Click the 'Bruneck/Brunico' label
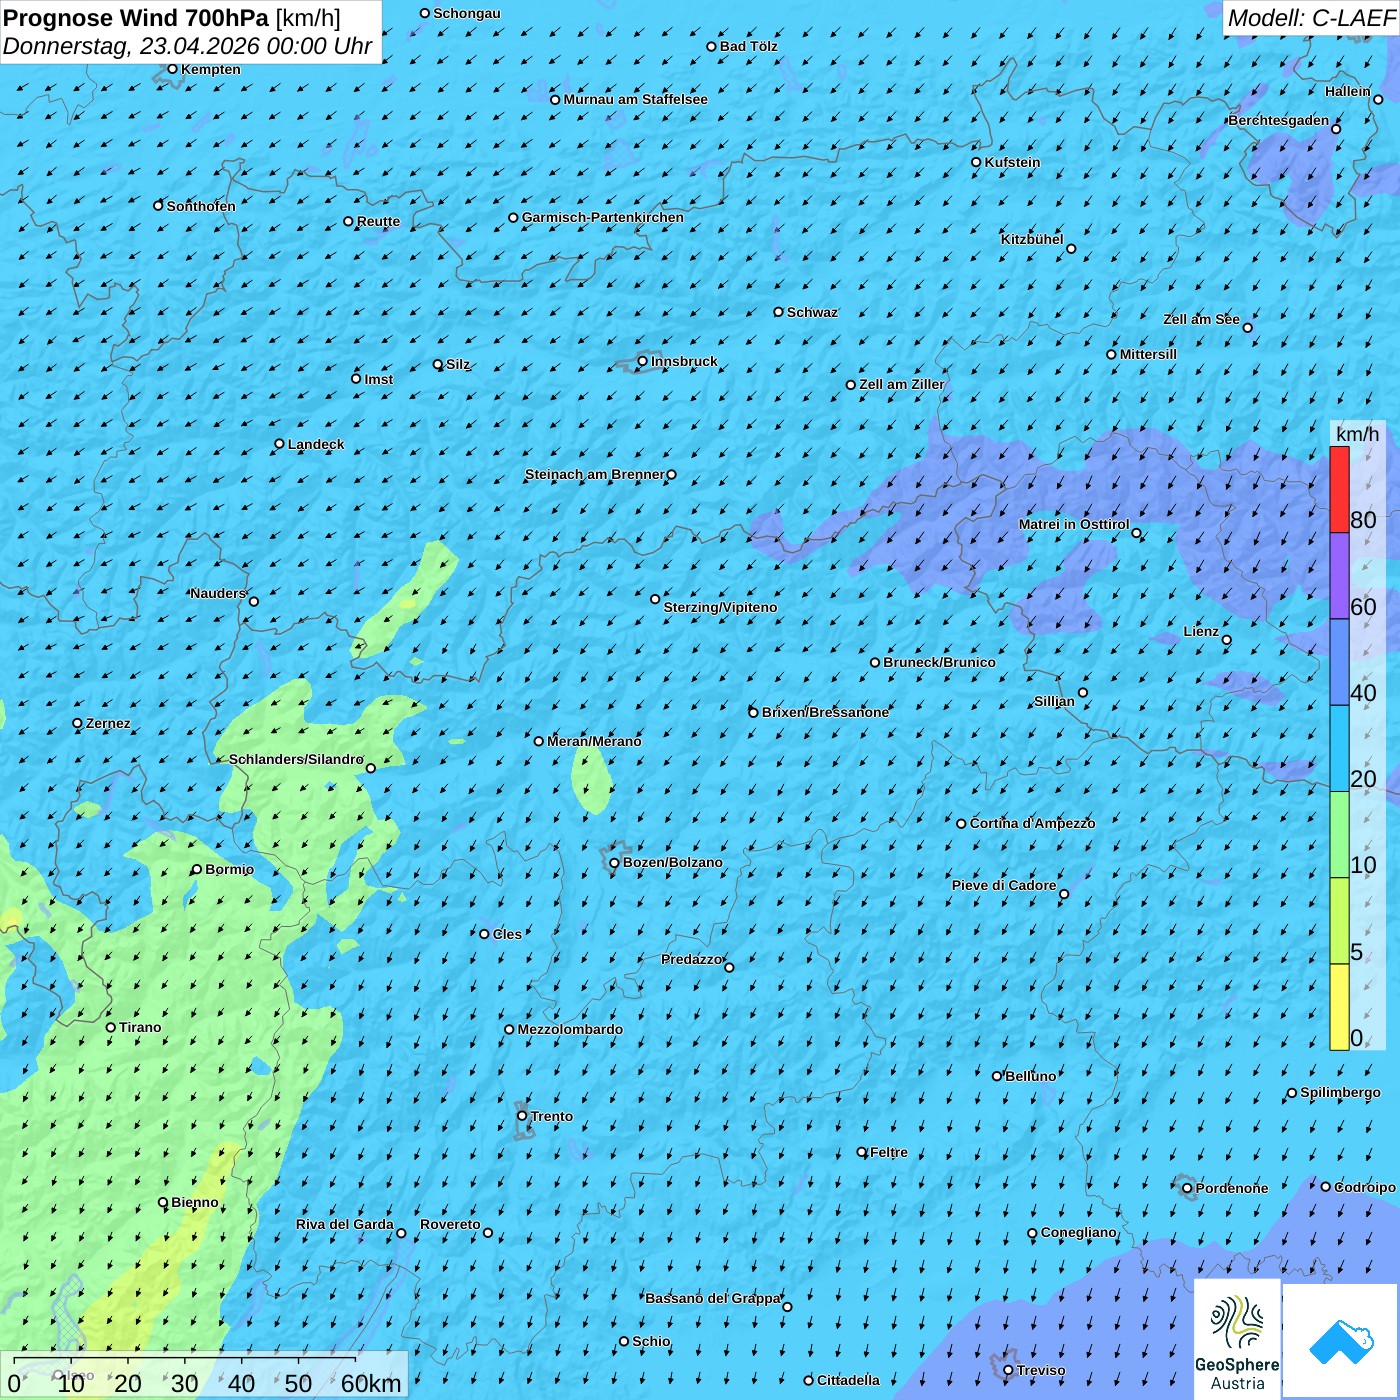 coord(939,662)
